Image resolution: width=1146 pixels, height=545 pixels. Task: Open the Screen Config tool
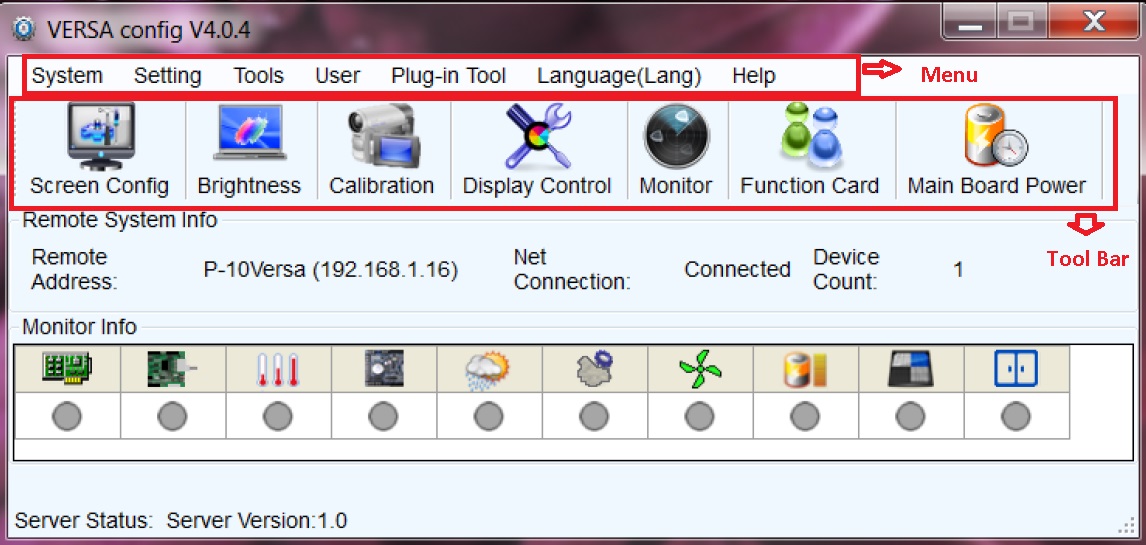[x=99, y=151]
